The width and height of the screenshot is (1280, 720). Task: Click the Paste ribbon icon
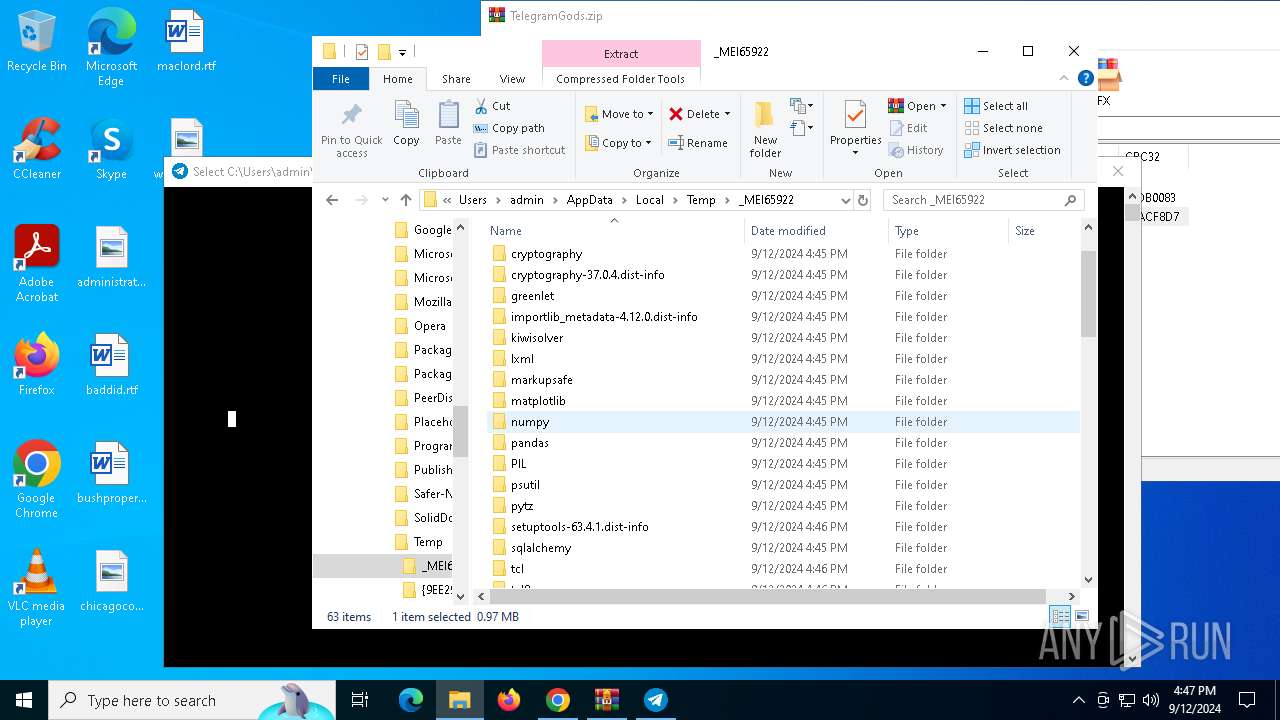[448, 124]
